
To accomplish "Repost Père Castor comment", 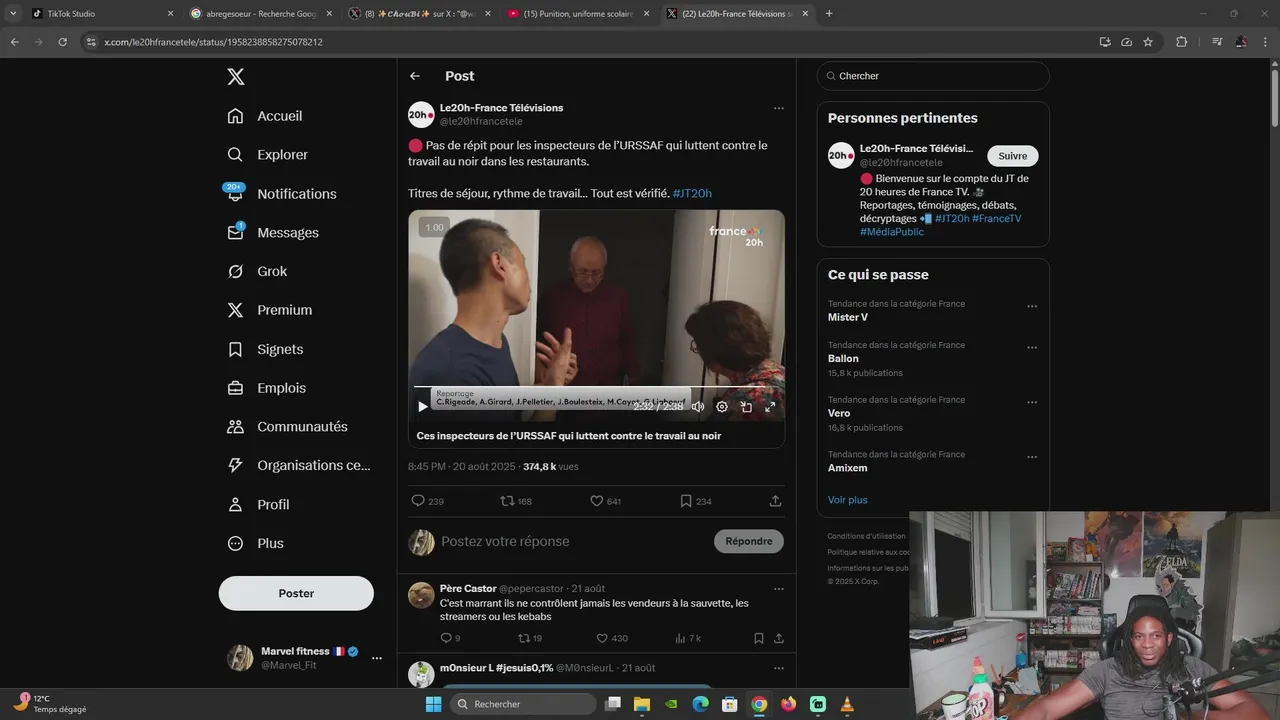I will [x=529, y=638].
